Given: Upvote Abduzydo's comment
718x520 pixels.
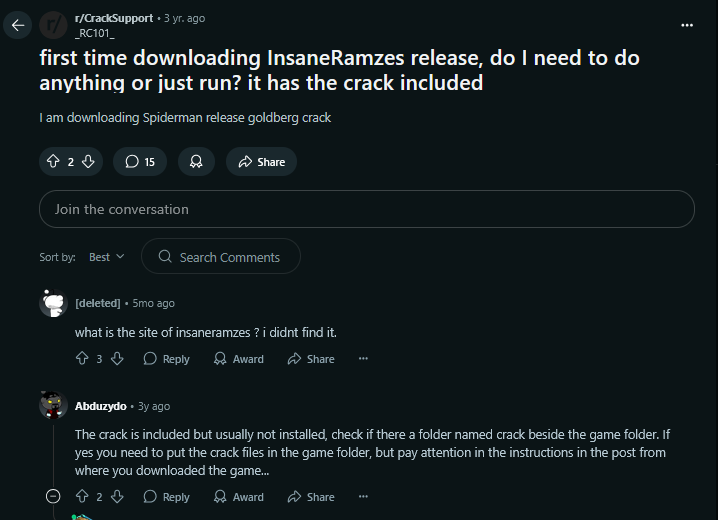Looking at the screenshot, I should [82, 496].
